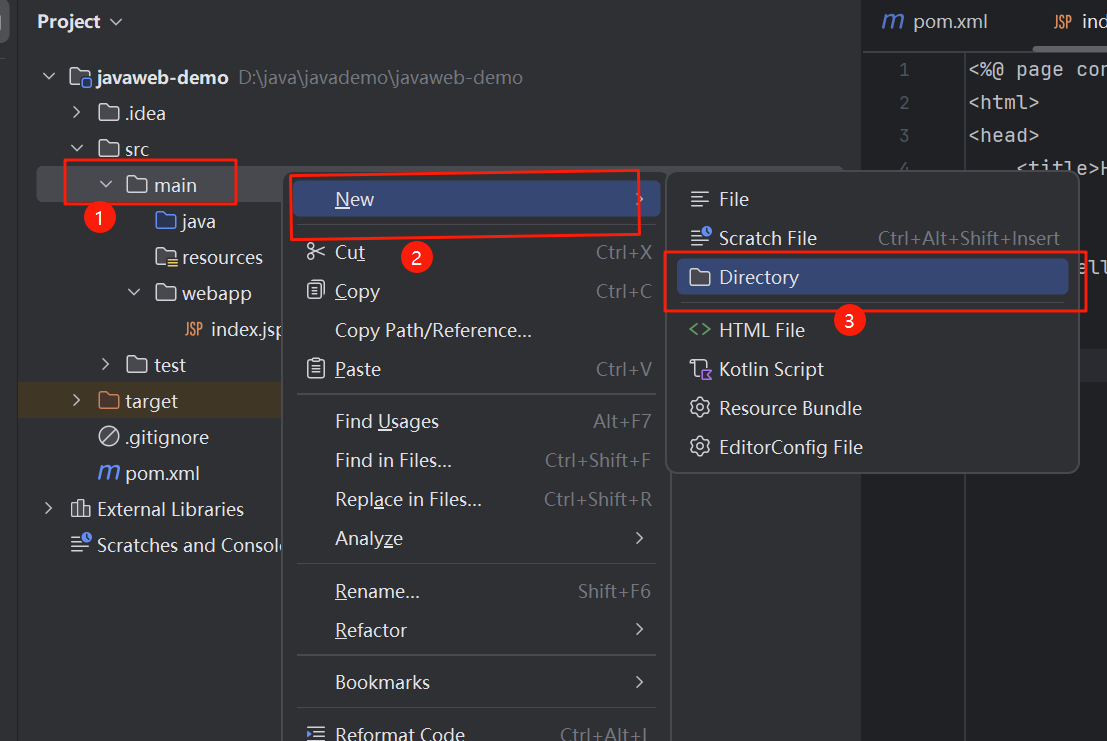Click the test folder icon
This screenshot has width=1107, height=741.
coord(137,364)
